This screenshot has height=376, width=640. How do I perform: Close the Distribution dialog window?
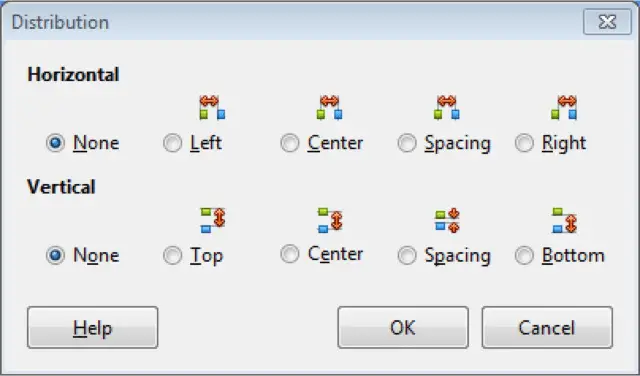click(607, 22)
